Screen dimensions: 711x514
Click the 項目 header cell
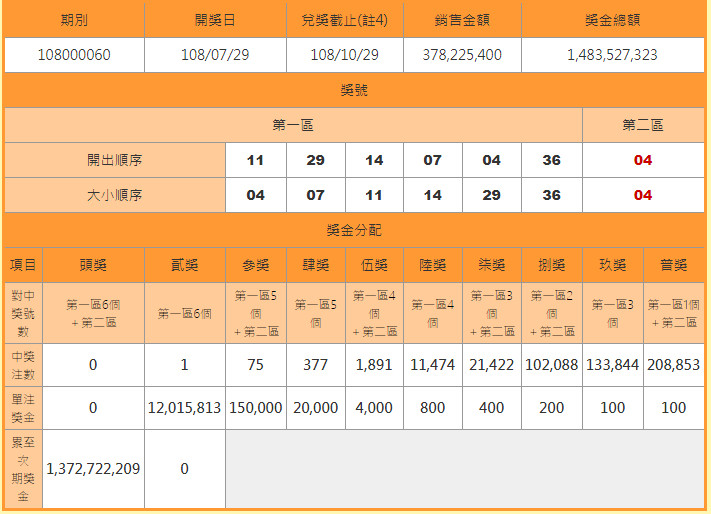[24, 265]
